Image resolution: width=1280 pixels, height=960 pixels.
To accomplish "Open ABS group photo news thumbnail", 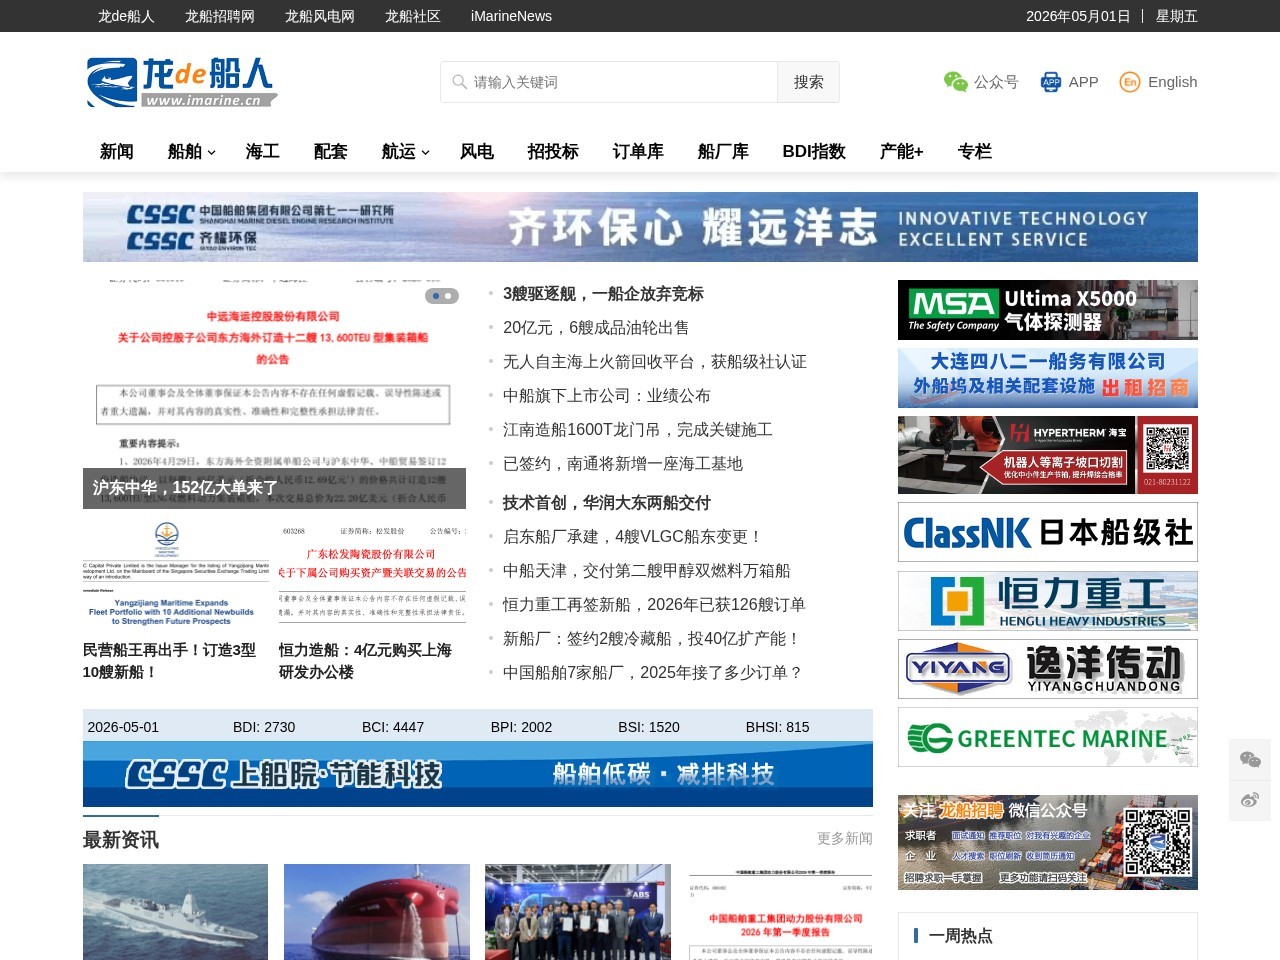I will click(x=578, y=912).
